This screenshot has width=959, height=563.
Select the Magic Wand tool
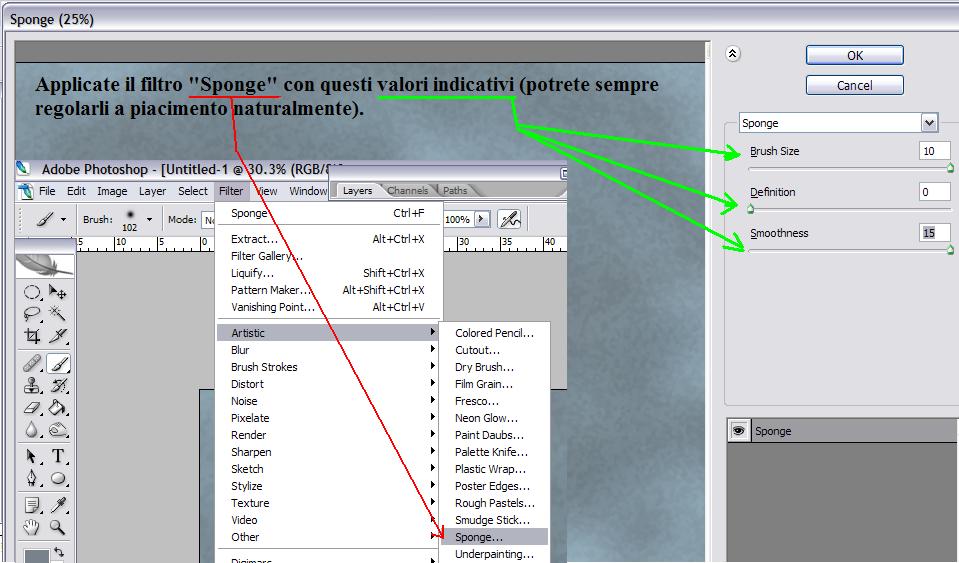tap(57, 314)
